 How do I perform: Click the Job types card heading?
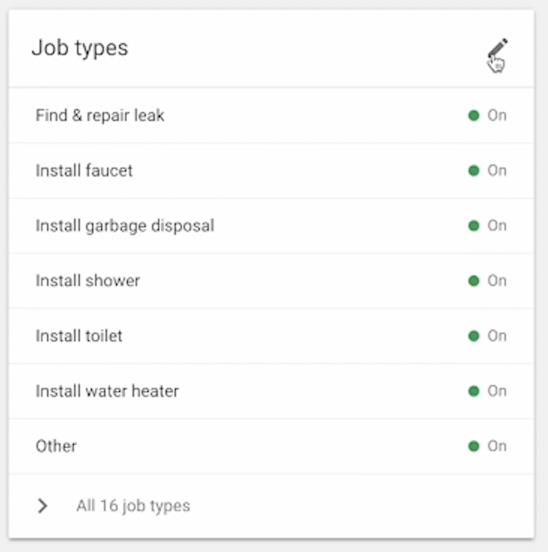(x=80, y=48)
